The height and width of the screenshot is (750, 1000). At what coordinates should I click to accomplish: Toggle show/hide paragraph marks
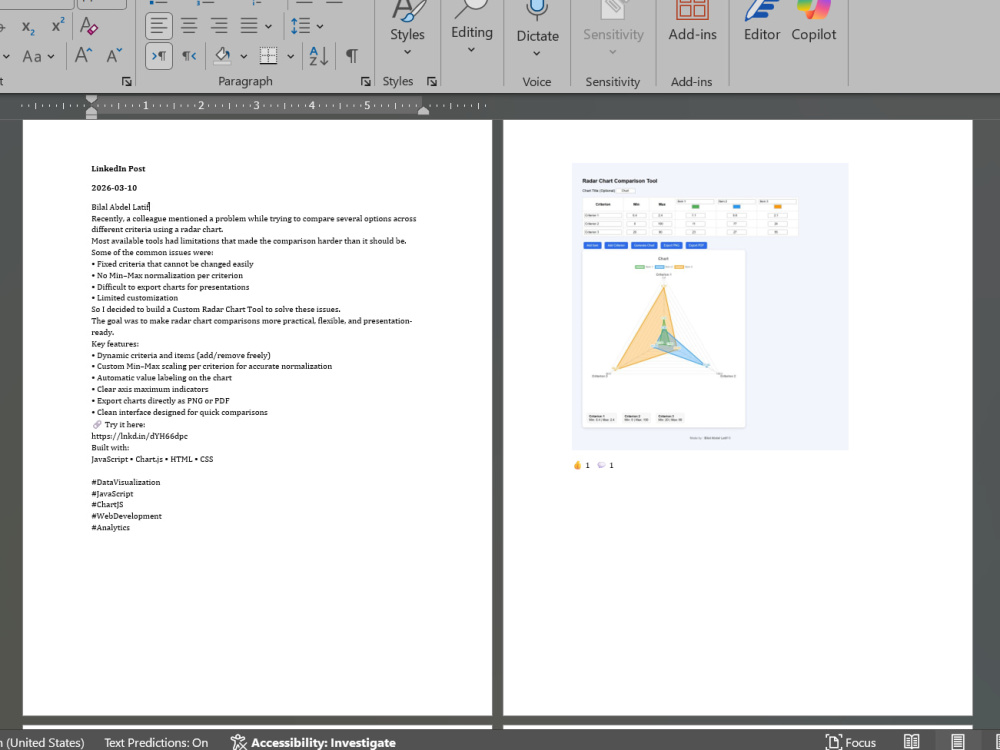[x=351, y=56]
